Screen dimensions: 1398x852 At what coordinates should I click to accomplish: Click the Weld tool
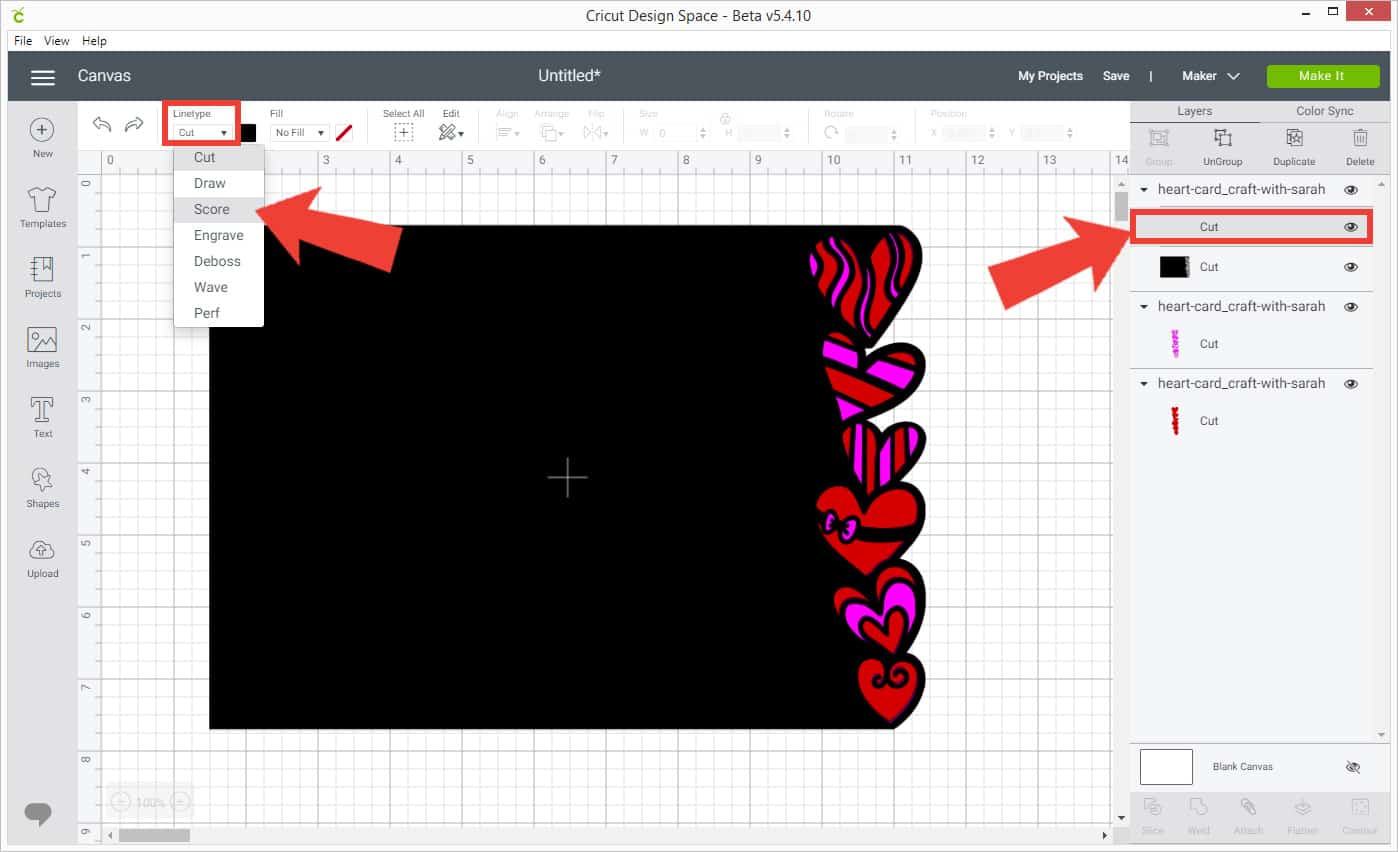click(x=1198, y=815)
